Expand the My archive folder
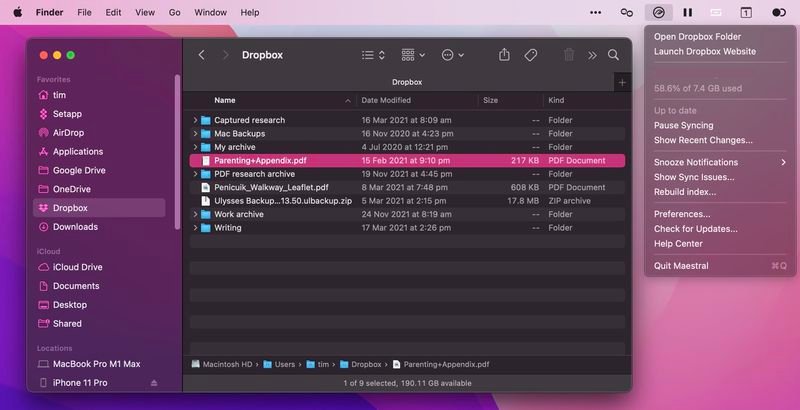This screenshot has height=410, width=800. (195, 147)
